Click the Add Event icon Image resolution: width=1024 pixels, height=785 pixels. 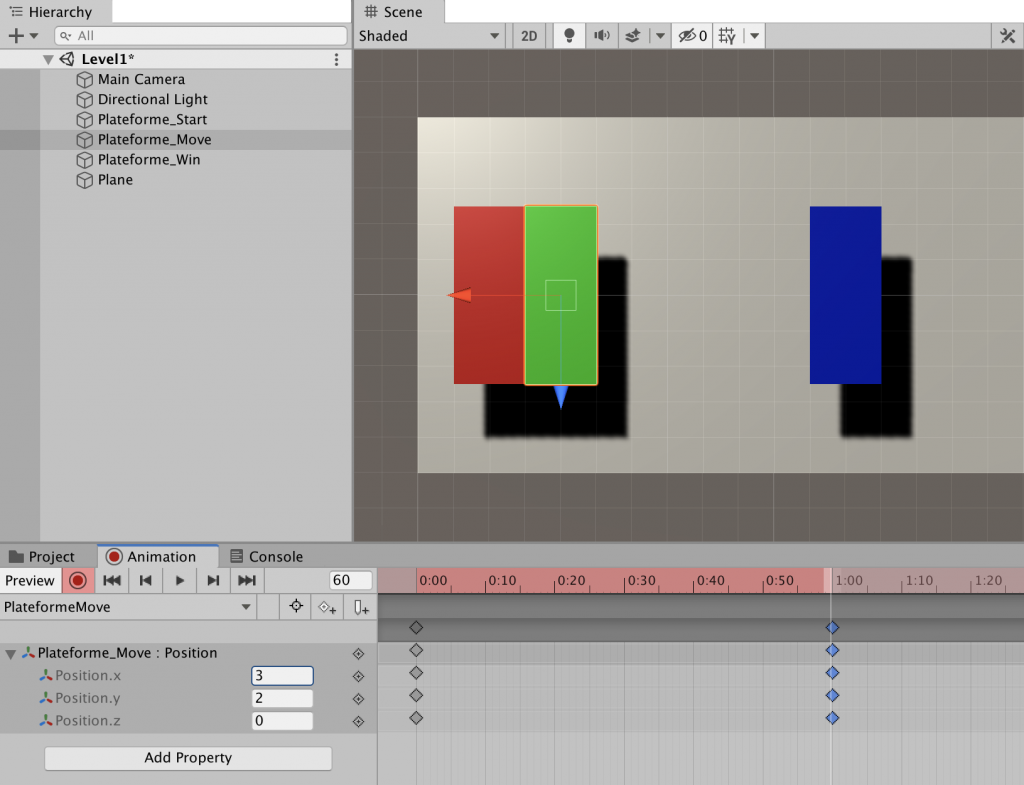click(x=361, y=607)
